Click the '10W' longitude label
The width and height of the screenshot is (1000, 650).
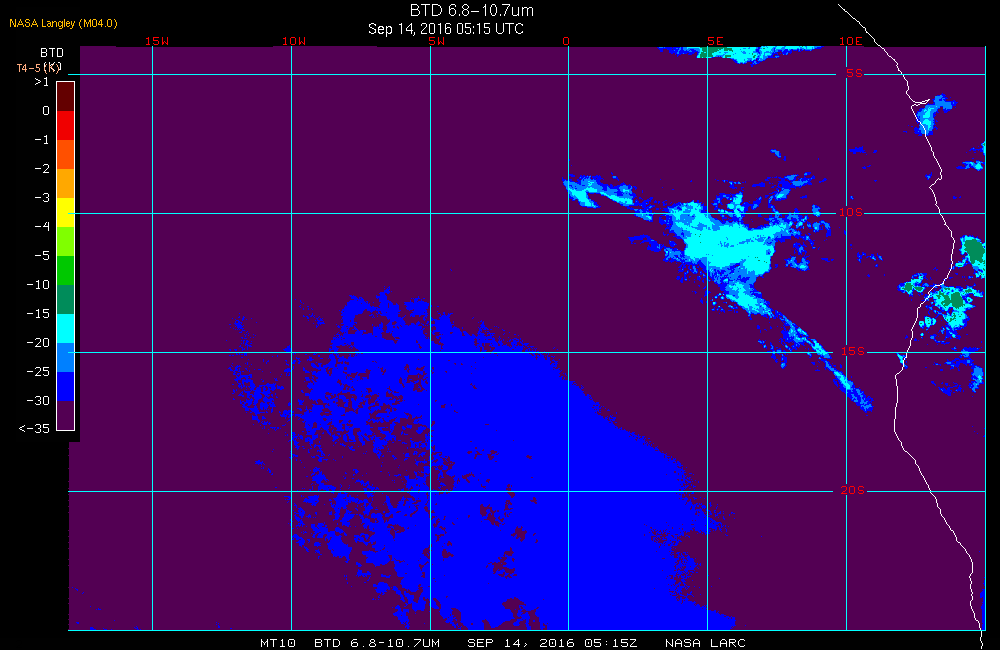[294, 41]
